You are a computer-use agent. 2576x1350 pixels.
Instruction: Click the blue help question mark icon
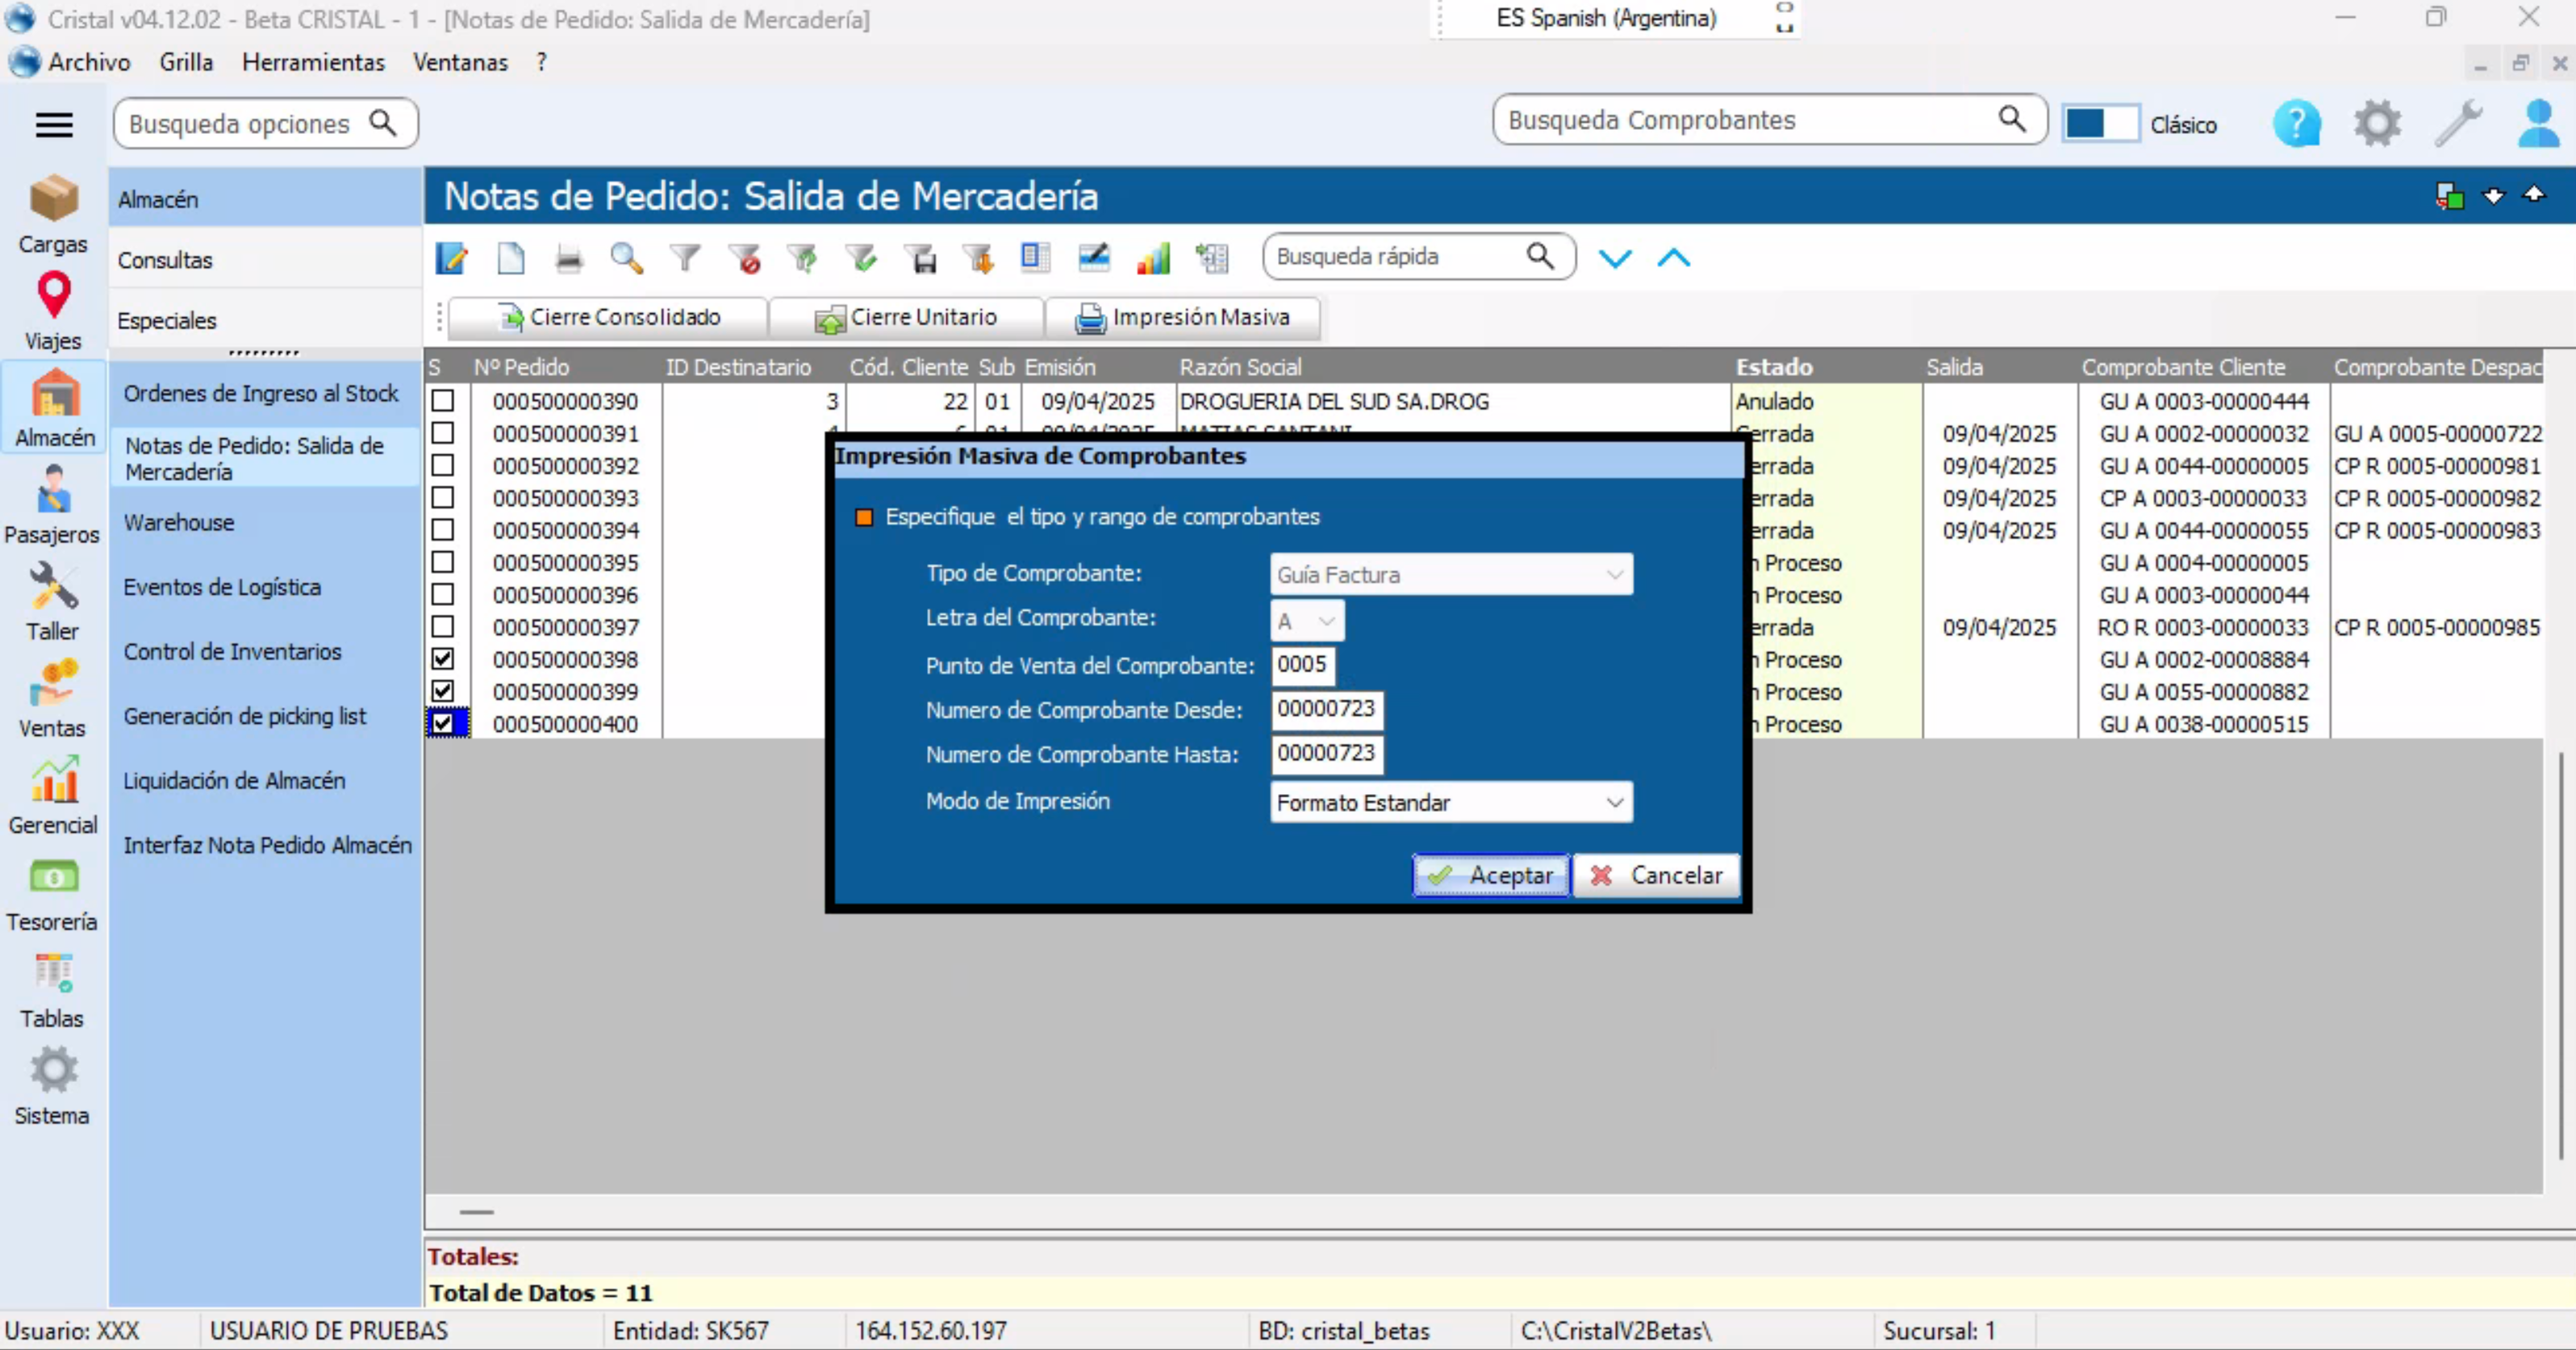[2296, 125]
